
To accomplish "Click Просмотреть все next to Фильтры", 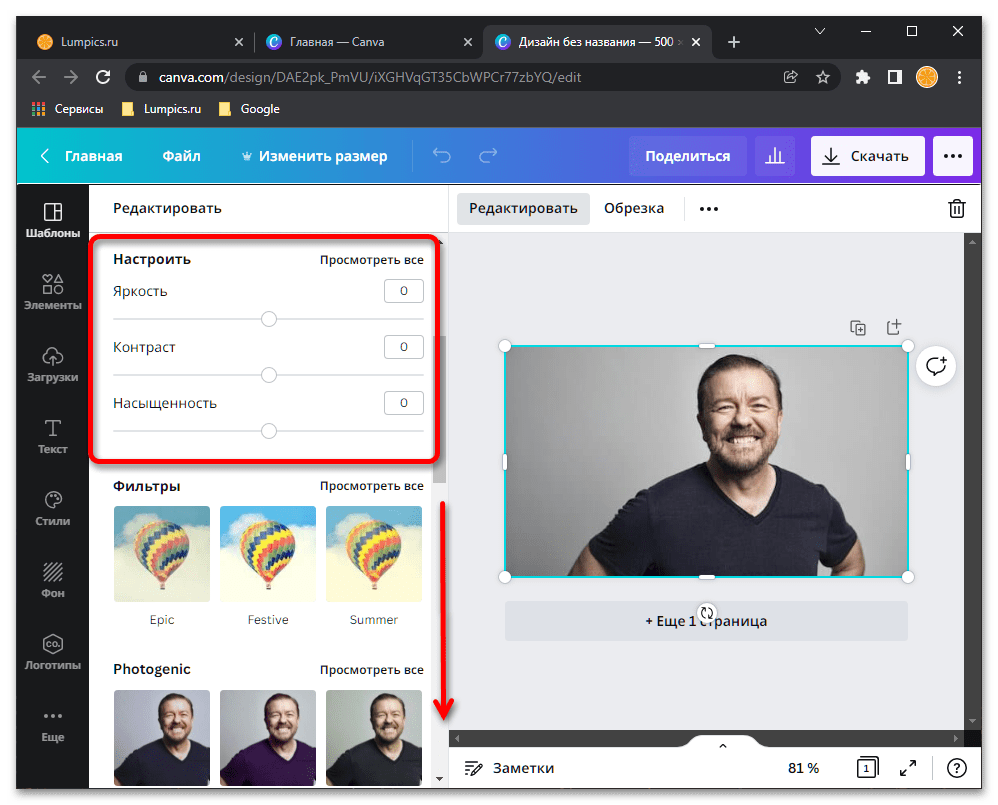I will (x=371, y=486).
